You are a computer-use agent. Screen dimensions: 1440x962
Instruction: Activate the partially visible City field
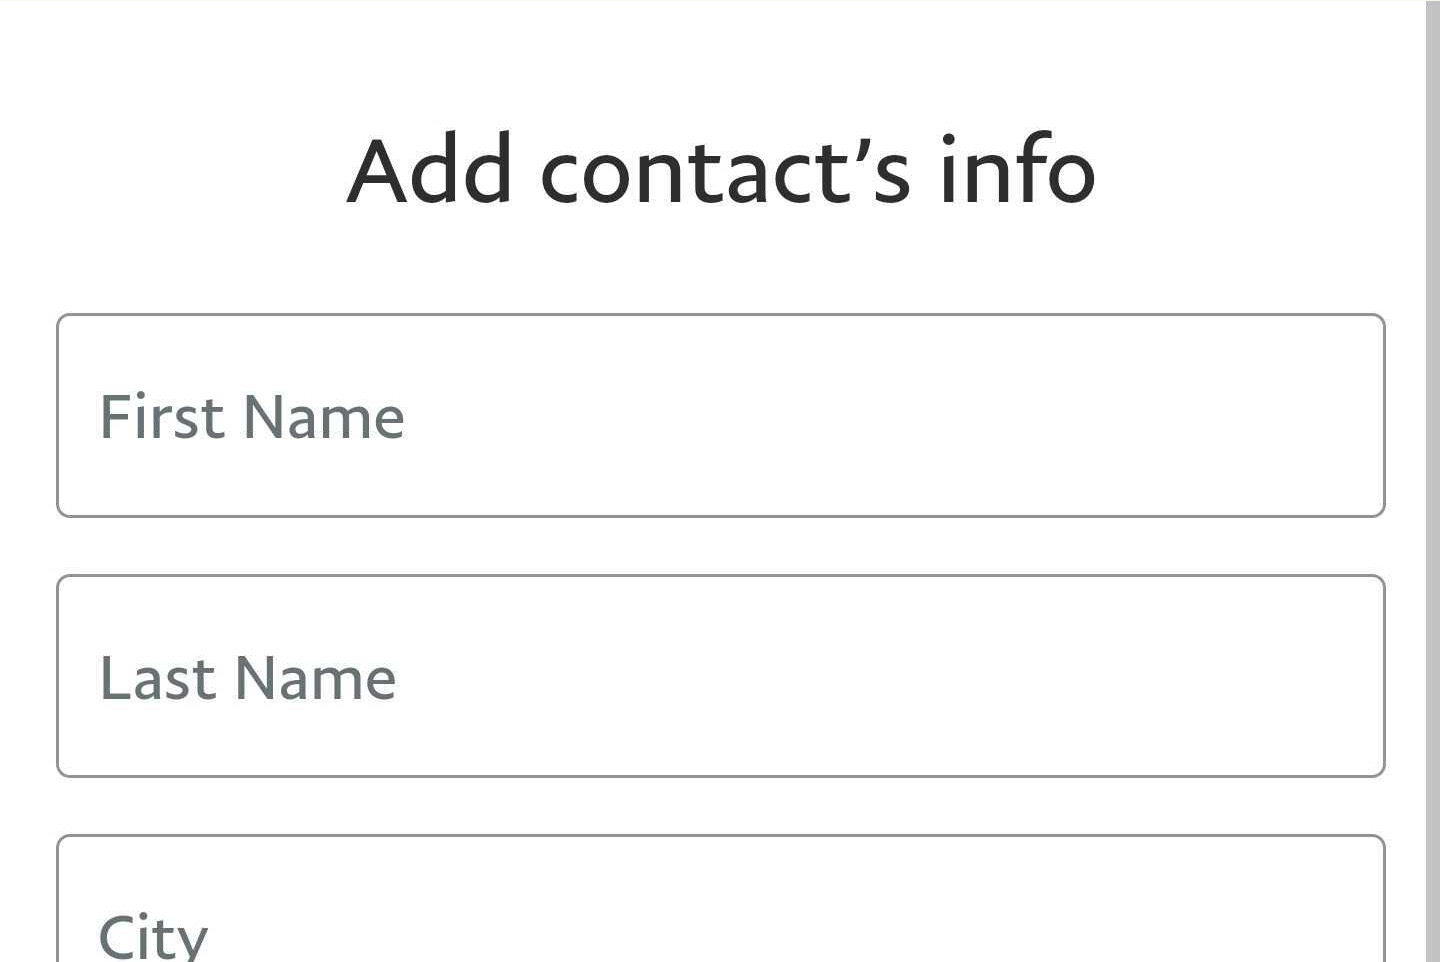(720, 910)
